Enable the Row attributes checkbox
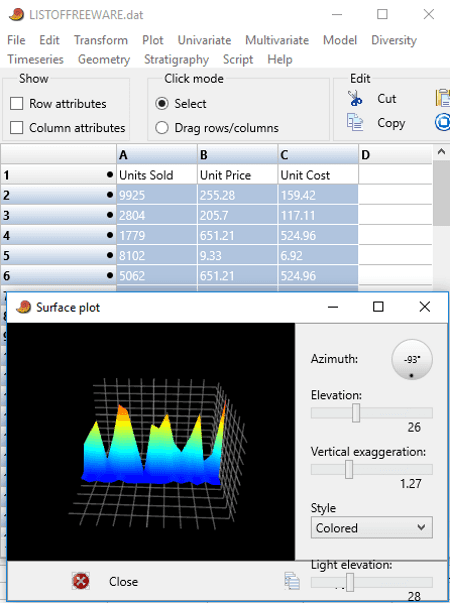Viewport: 450px width, 603px height. pos(17,103)
